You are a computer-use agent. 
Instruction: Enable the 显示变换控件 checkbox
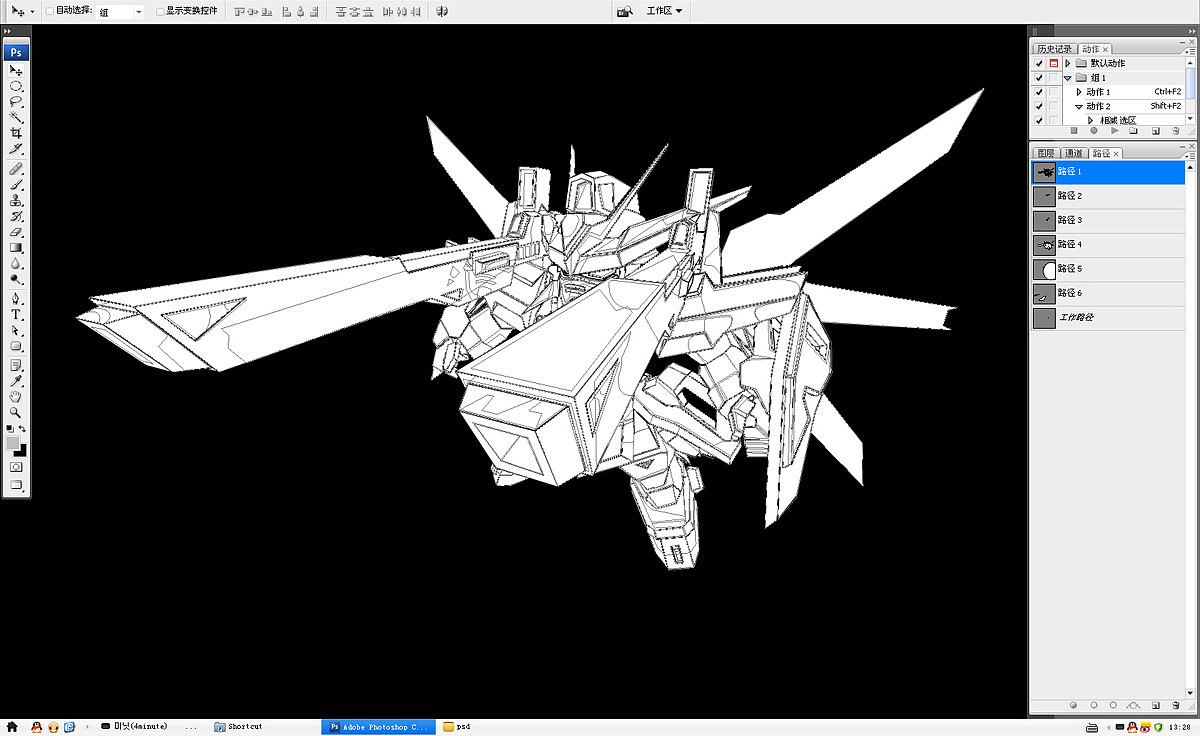160,11
